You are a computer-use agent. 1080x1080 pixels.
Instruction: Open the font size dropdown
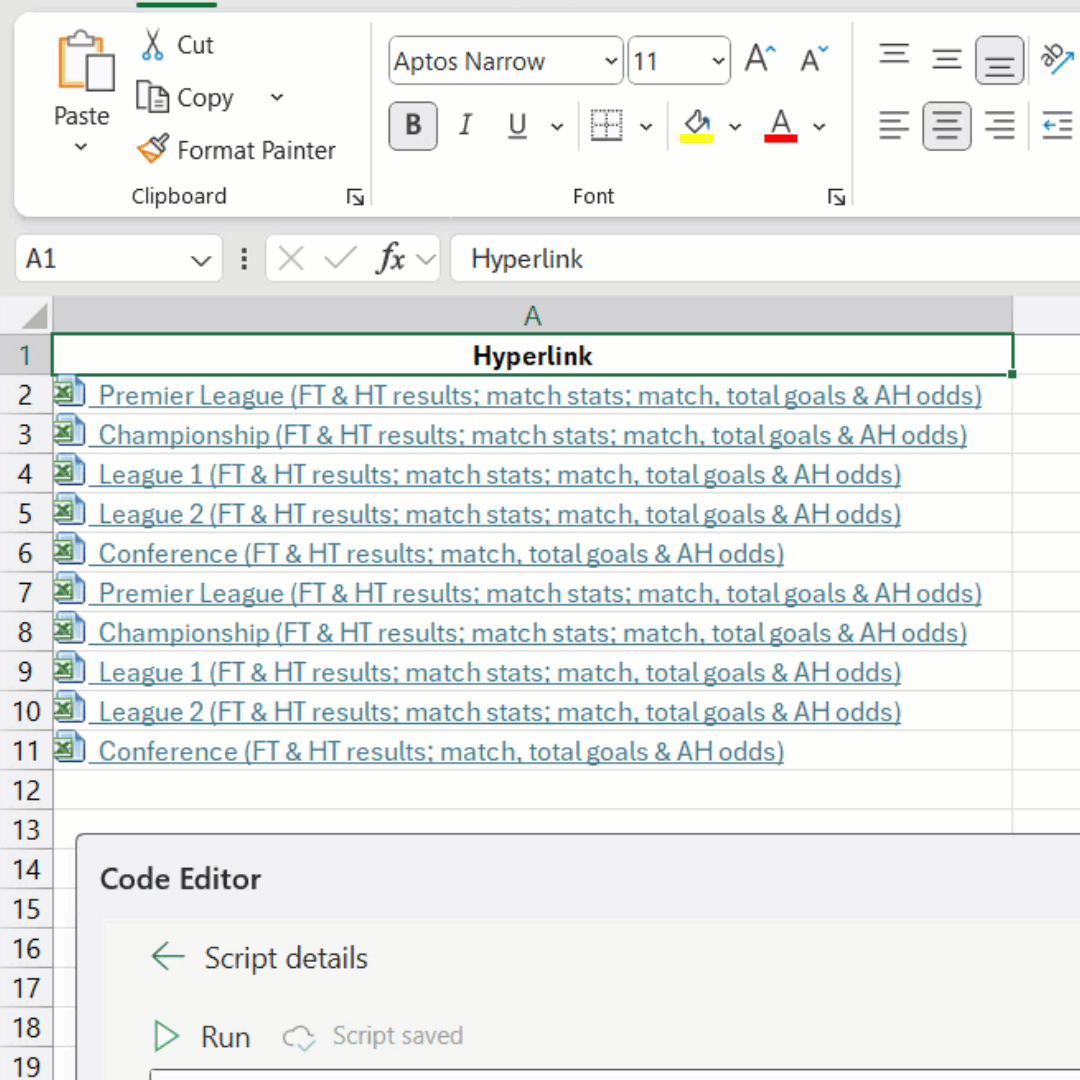tap(718, 62)
